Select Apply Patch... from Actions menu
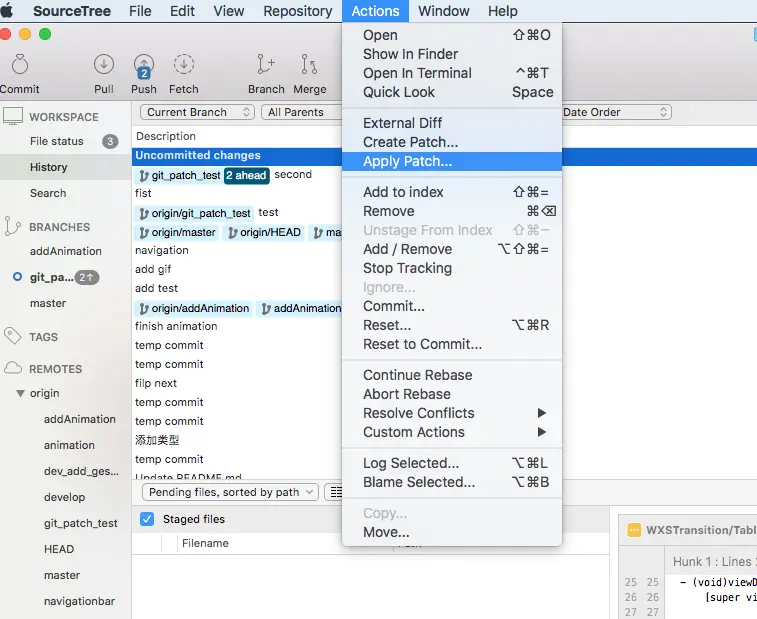 click(x=452, y=161)
